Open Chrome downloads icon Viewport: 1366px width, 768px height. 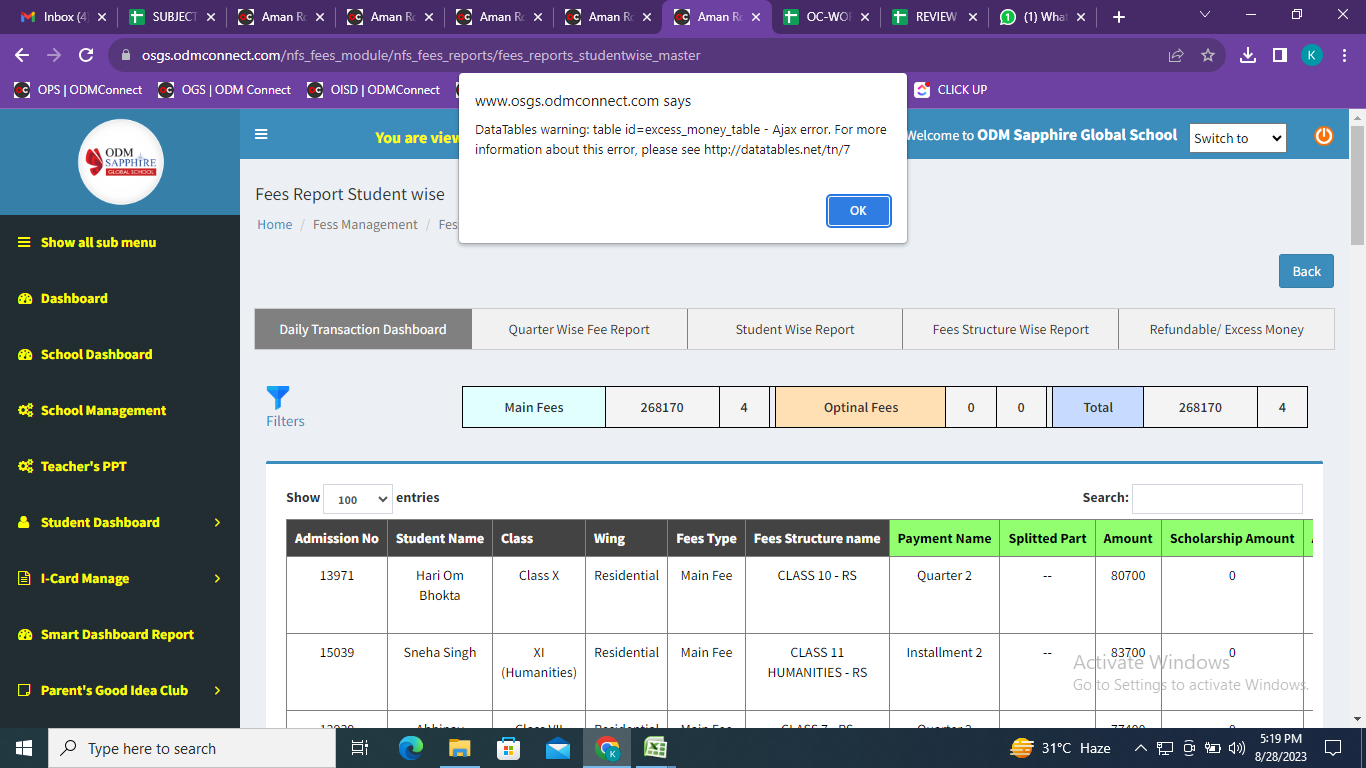point(1247,55)
